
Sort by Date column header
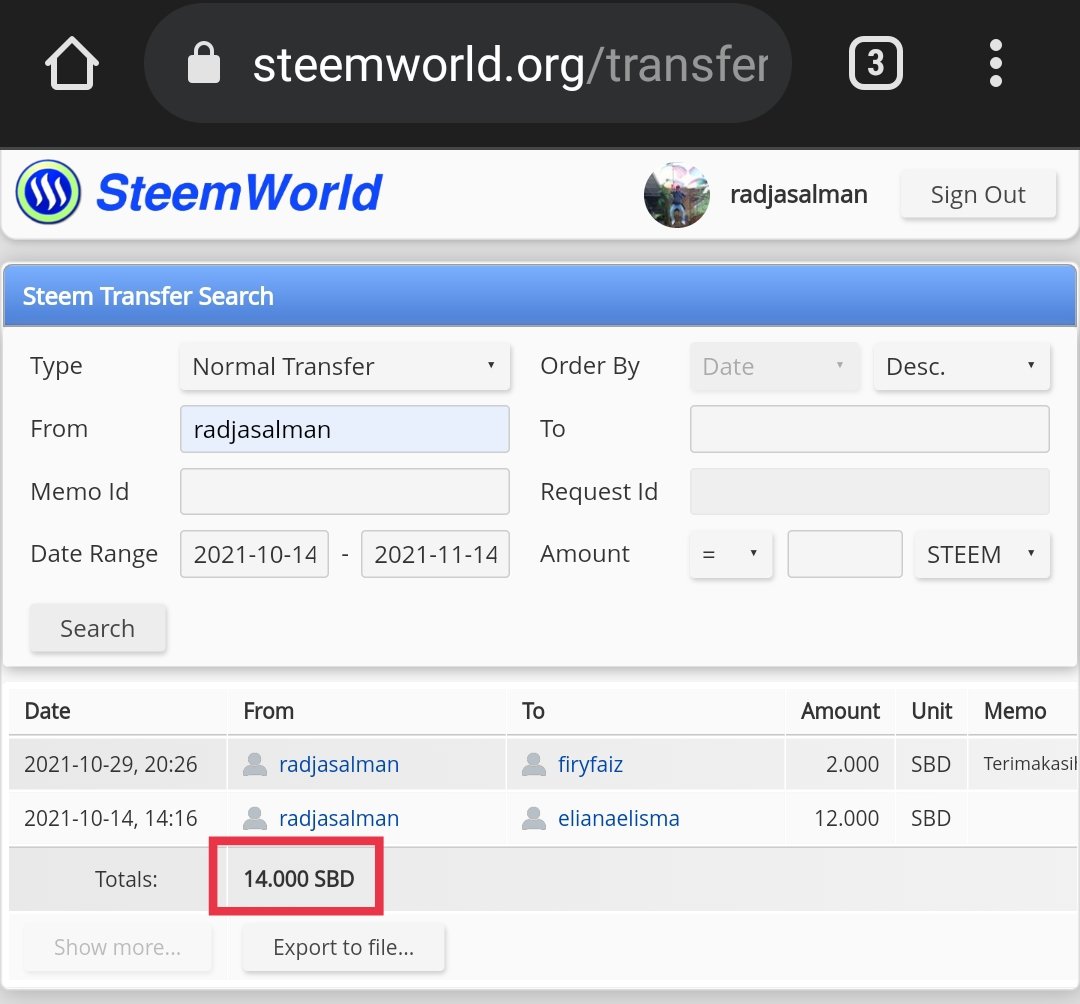tap(48, 711)
